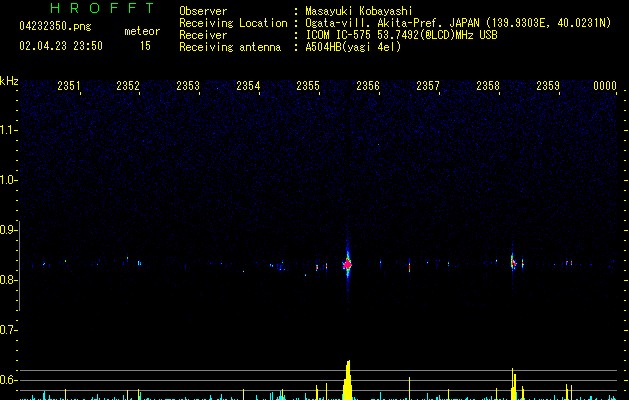Select the 0000 time axis marker
This screenshot has height=400, width=629.
pos(605,85)
